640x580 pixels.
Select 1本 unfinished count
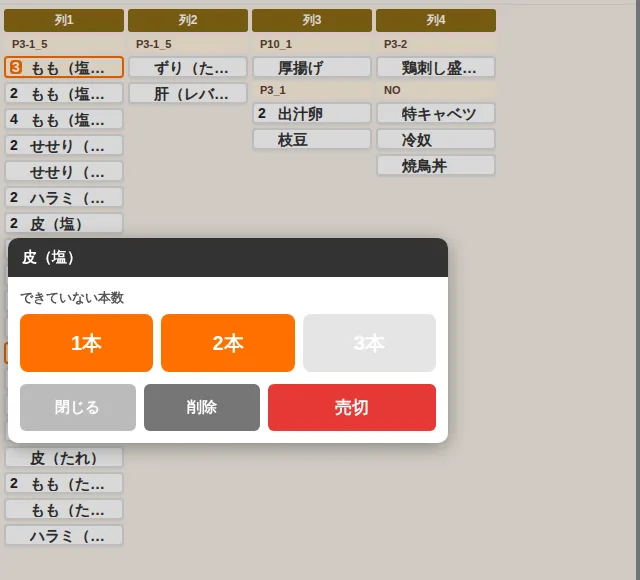(x=86, y=343)
